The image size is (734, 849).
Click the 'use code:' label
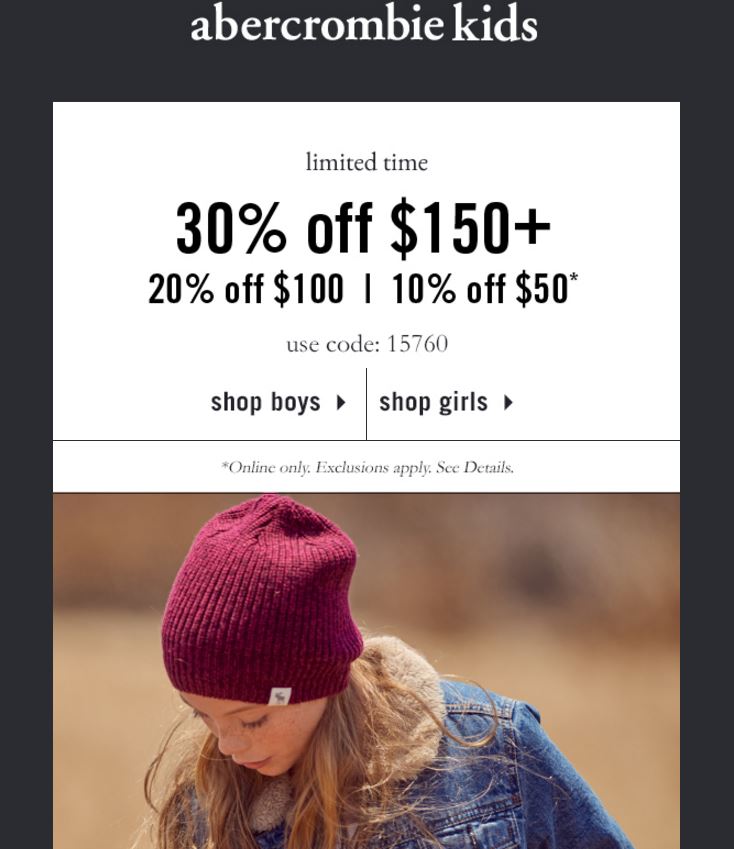click(333, 344)
